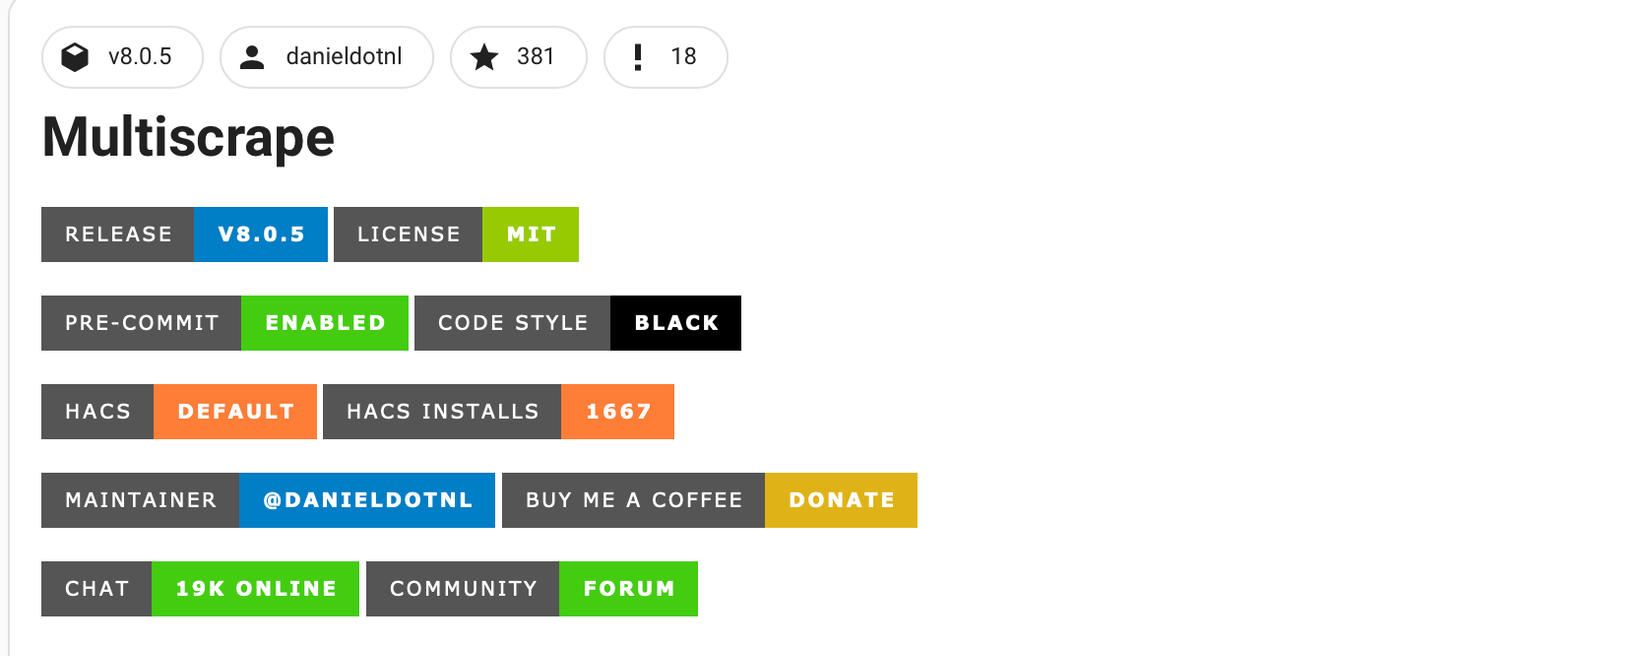Click the Release V8.0.5 badge

(x=184, y=234)
